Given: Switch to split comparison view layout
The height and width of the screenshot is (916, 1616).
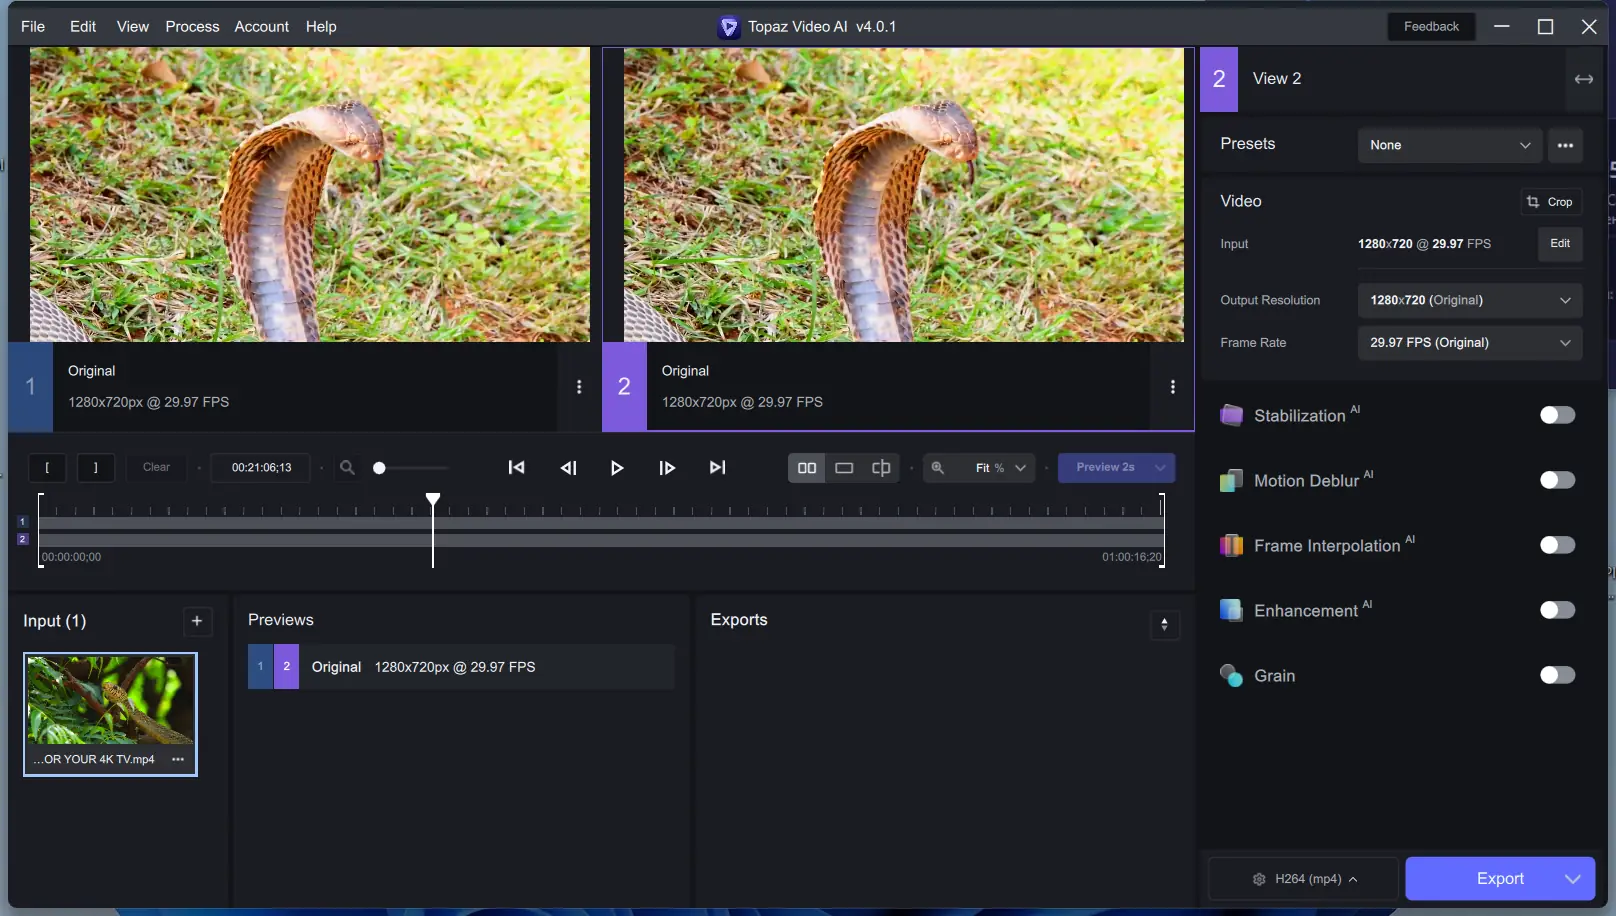Looking at the screenshot, I should (x=881, y=468).
